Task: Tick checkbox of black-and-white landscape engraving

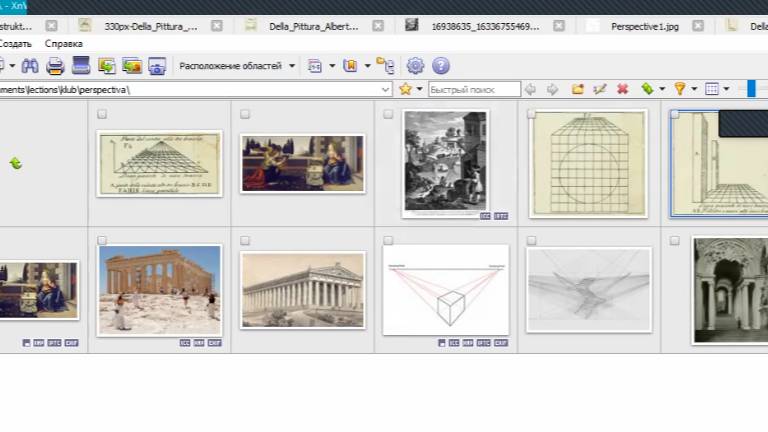Action: (x=388, y=114)
